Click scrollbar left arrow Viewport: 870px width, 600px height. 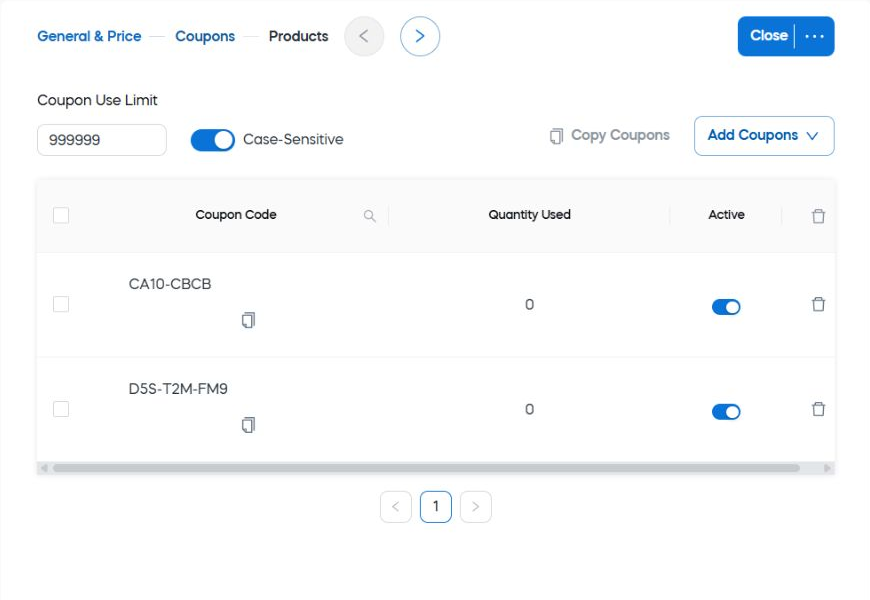44,468
